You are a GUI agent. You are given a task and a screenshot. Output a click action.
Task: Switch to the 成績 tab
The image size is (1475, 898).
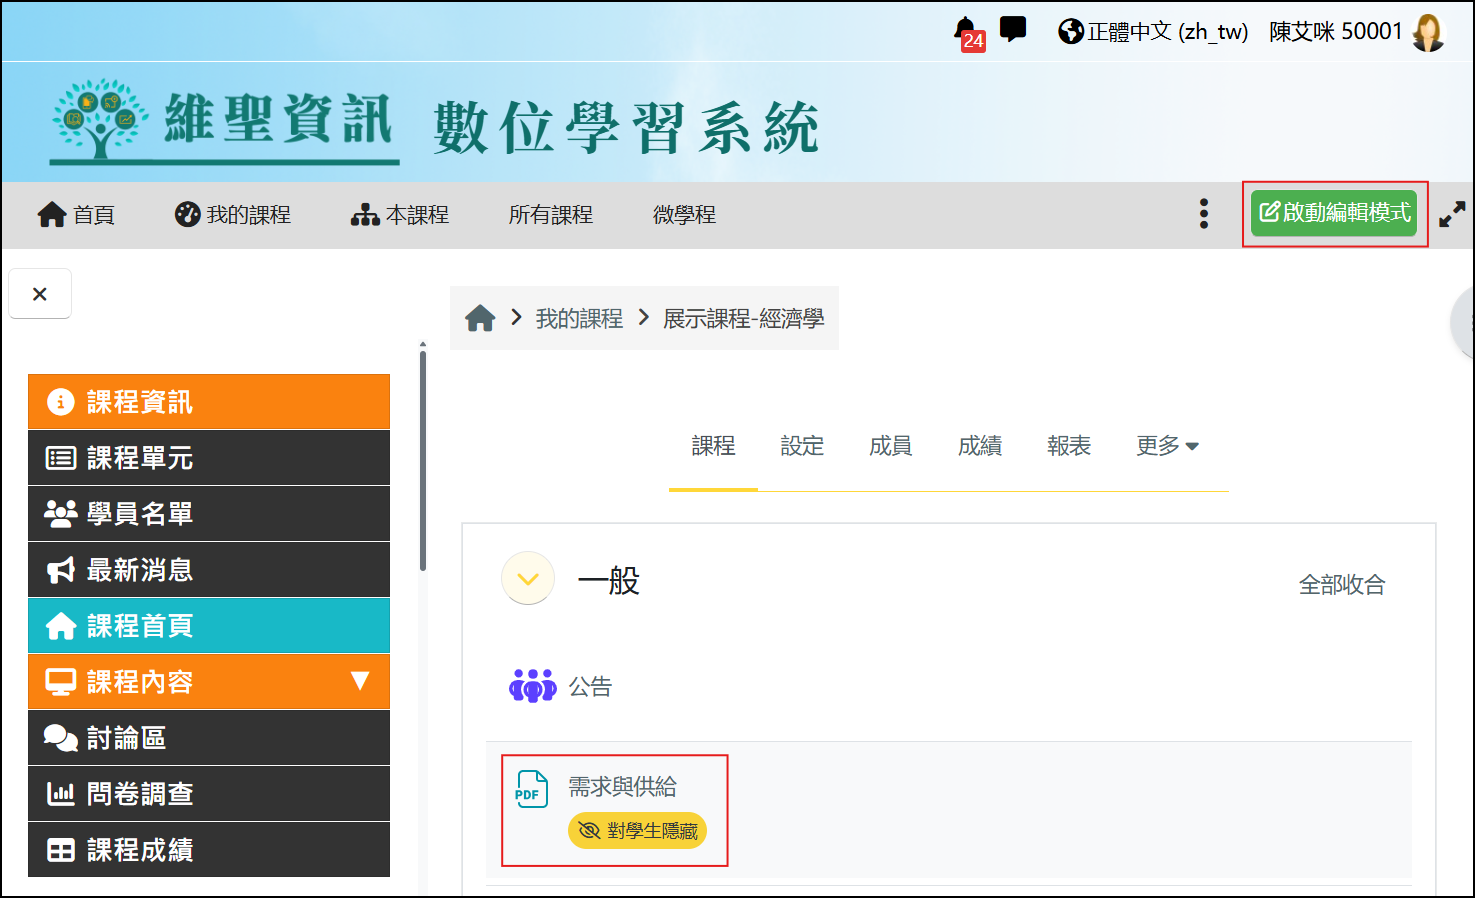980,446
